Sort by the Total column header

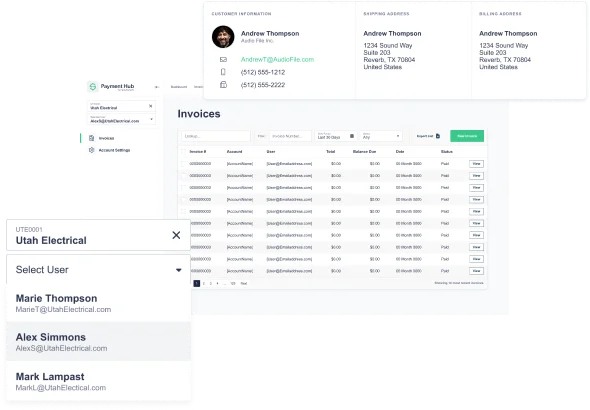pyautogui.click(x=330, y=152)
